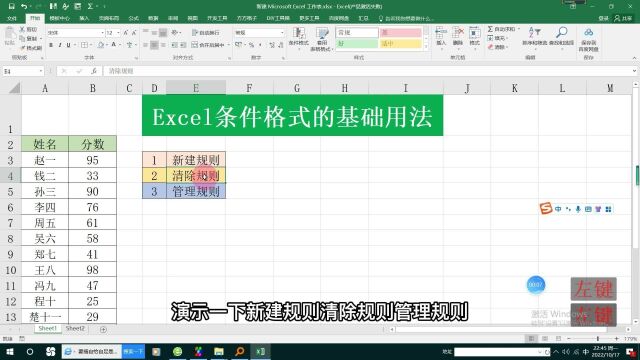The image size is (640, 360).
Task: Toggle align left in alignment group
Action: (x=146, y=45)
